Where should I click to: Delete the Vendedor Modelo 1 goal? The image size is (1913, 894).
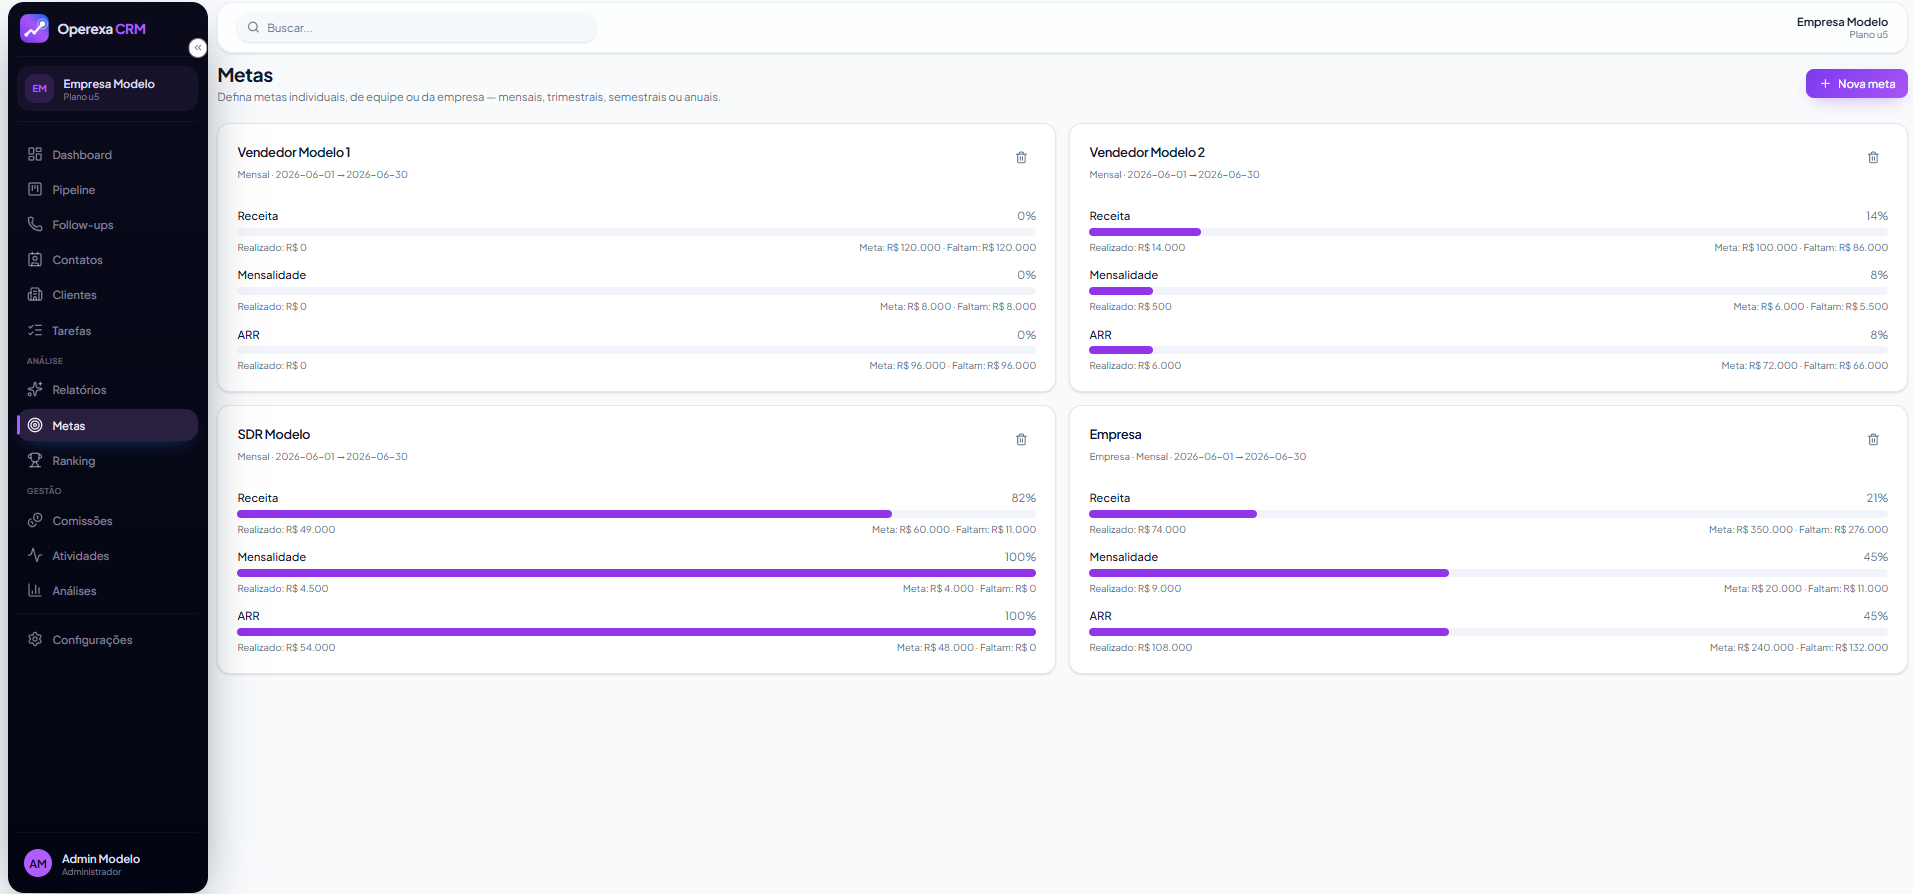pyautogui.click(x=1021, y=158)
